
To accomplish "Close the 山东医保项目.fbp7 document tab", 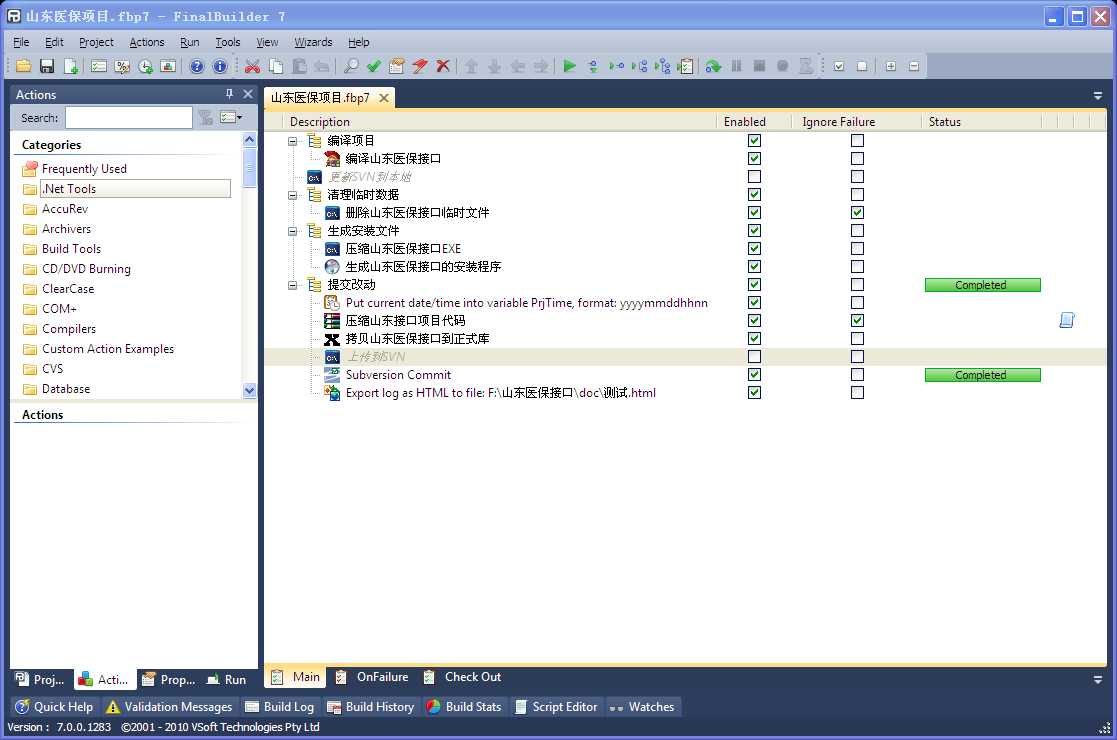I will pos(383,98).
